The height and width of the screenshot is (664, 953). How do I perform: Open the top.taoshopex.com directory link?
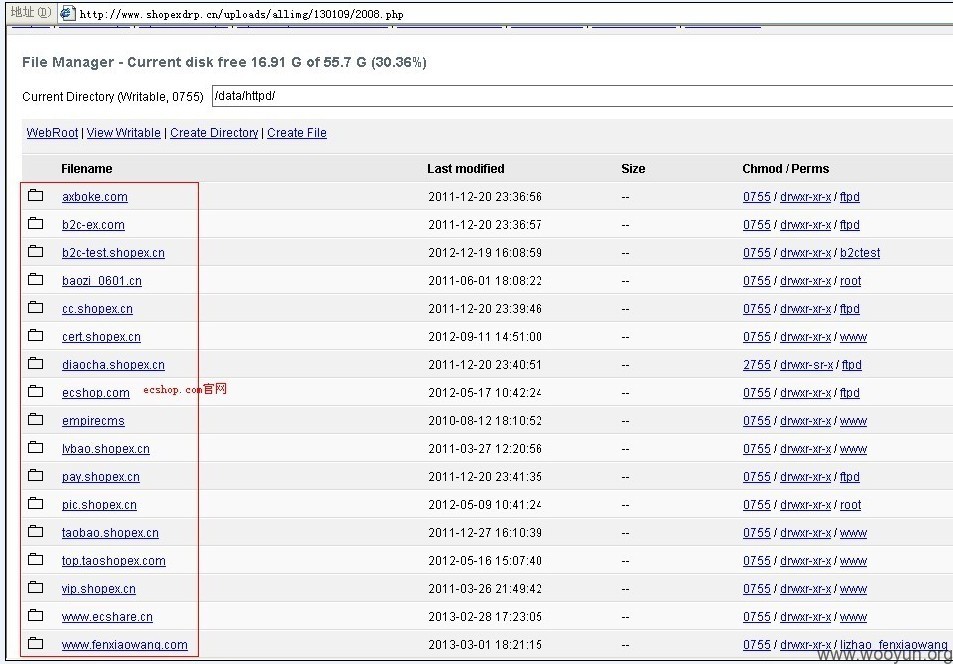click(x=114, y=561)
